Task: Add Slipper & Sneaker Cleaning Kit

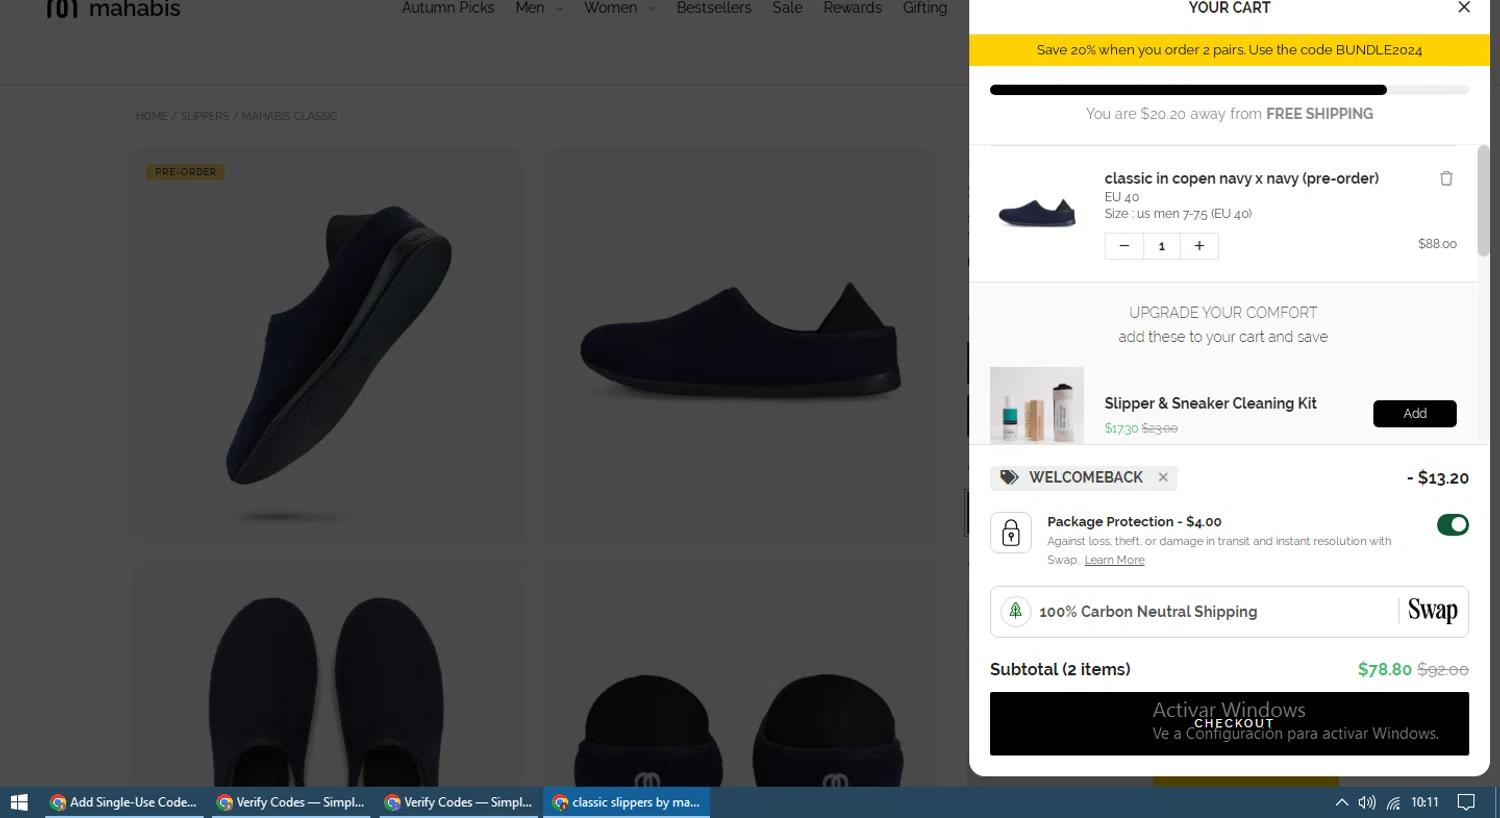Action: pos(1414,413)
